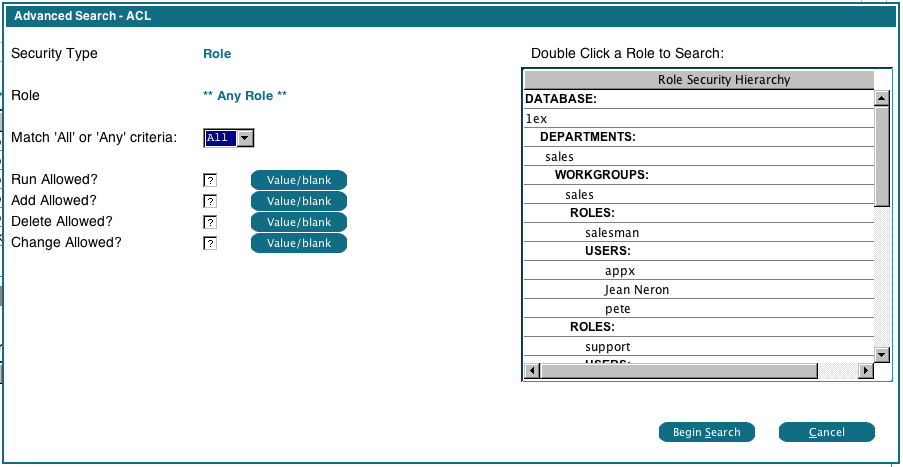This screenshot has width=903, height=467.
Task: Select the salesman role row
Action: (x=699, y=233)
